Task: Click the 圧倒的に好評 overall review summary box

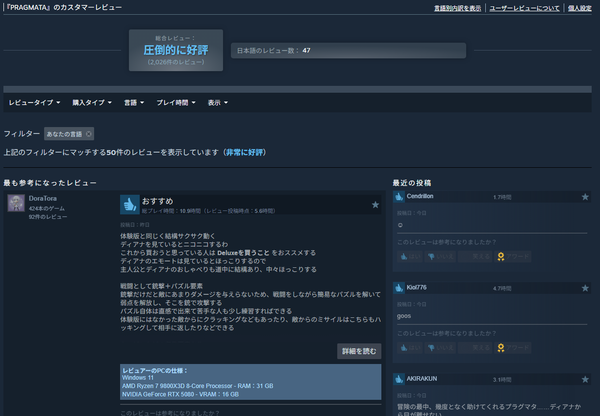Action: click(176, 50)
